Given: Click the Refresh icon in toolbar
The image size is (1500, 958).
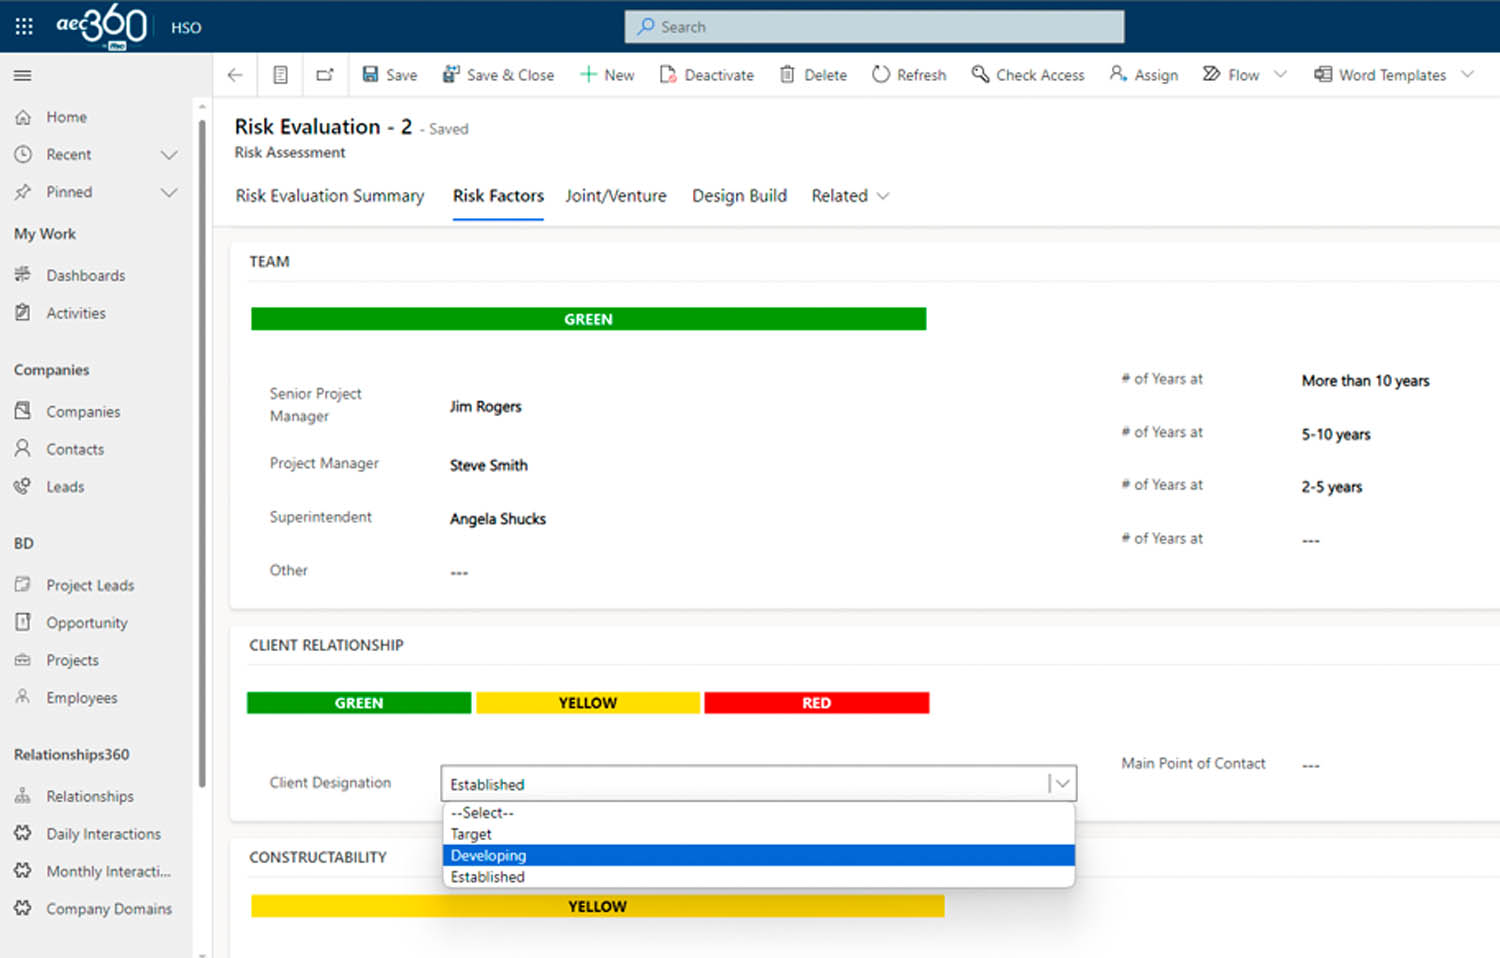Looking at the screenshot, I should [881, 75].
